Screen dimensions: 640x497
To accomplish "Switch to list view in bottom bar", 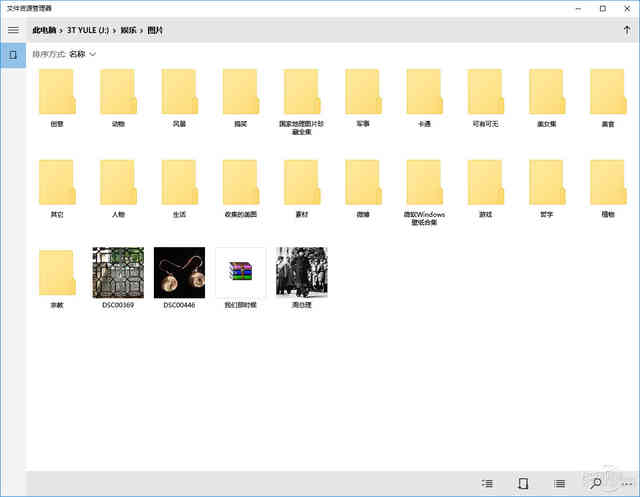I will [x=560, y=483].
